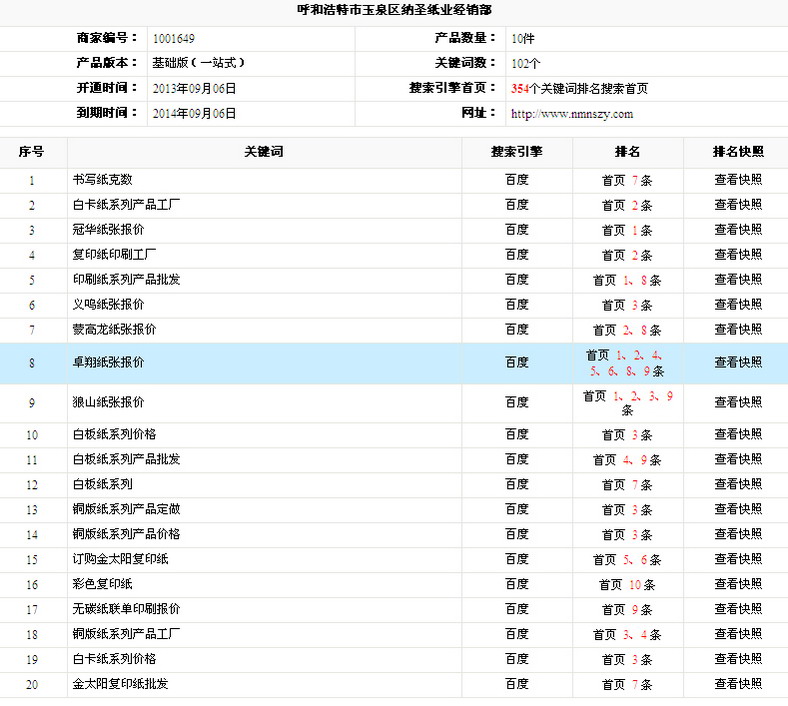Open 查看快照 for 印刷纸系列产品批发
The height and width of the screenshot is (706, 788).
[738, 280]
